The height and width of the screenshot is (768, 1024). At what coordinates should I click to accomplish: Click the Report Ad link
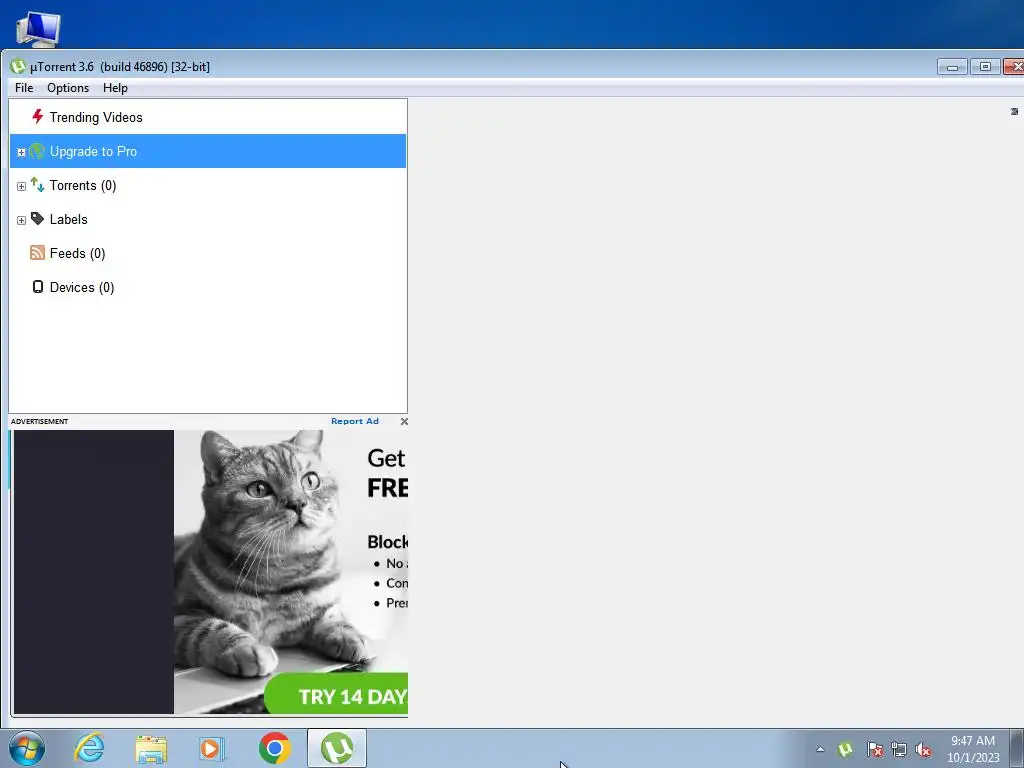tap(355, 421)
